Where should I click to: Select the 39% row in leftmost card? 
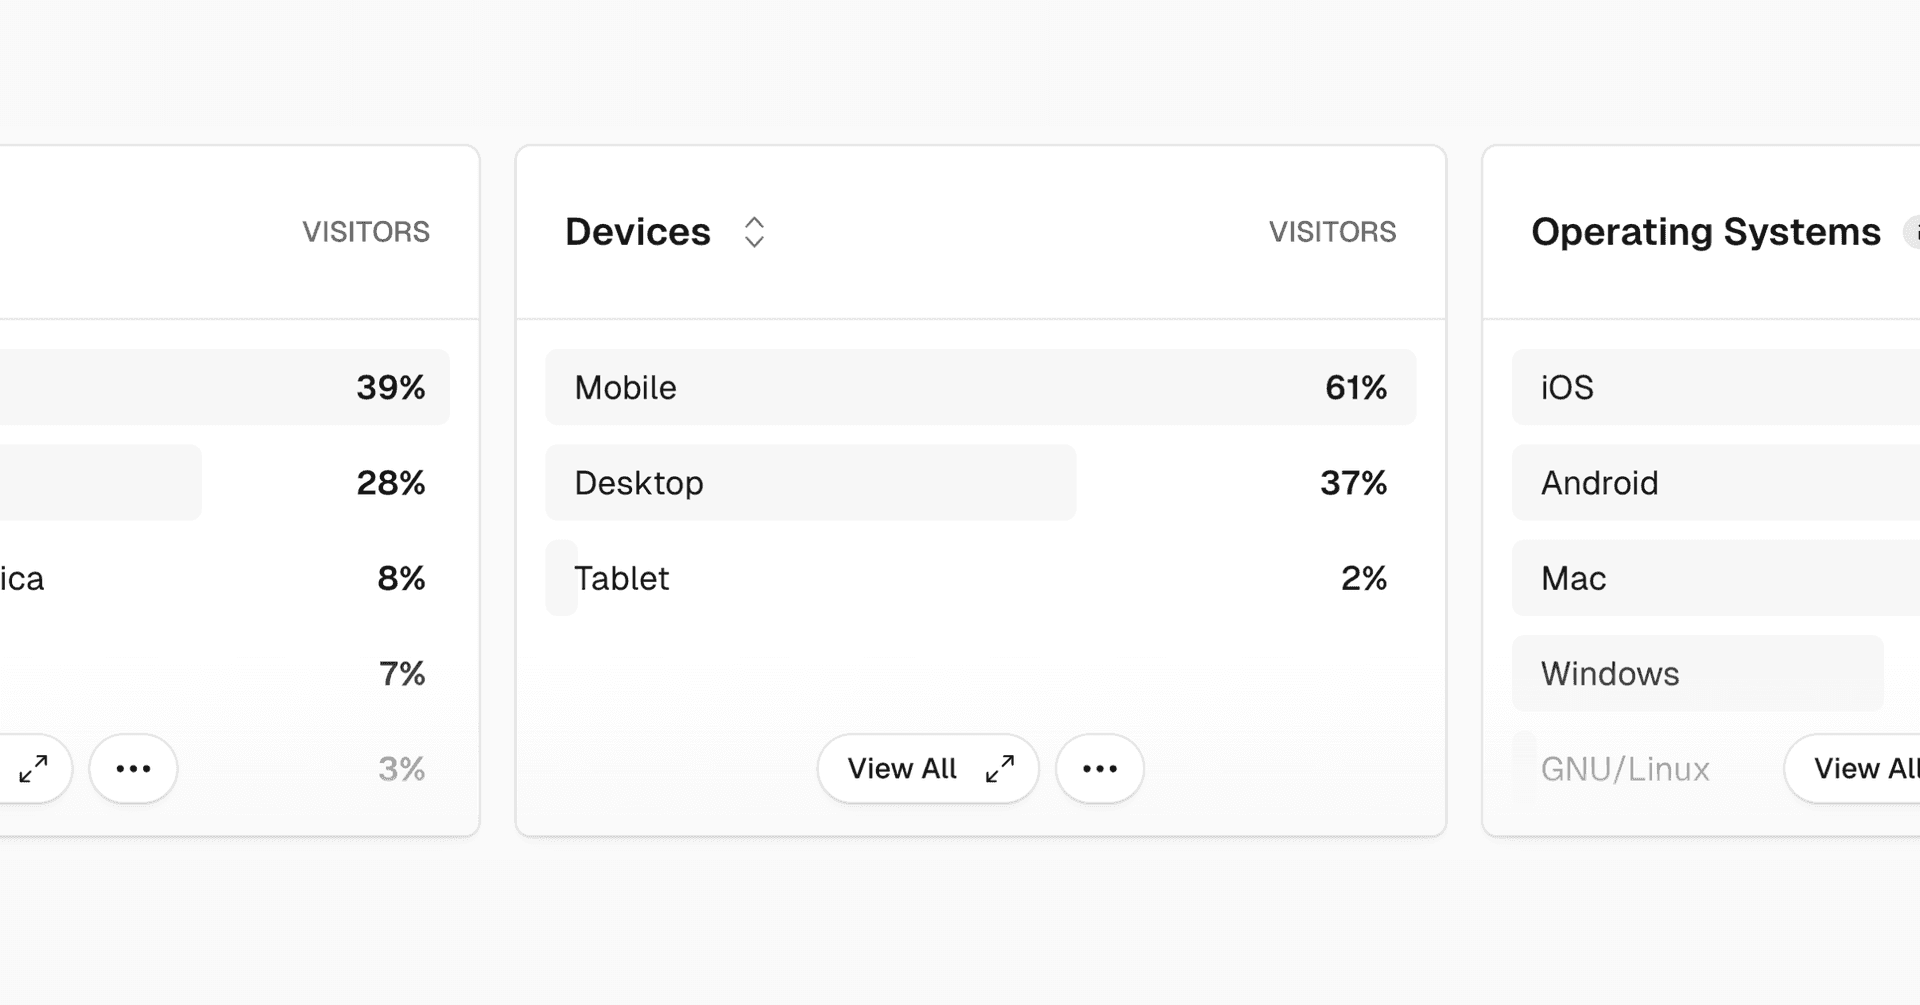(220, 388)
